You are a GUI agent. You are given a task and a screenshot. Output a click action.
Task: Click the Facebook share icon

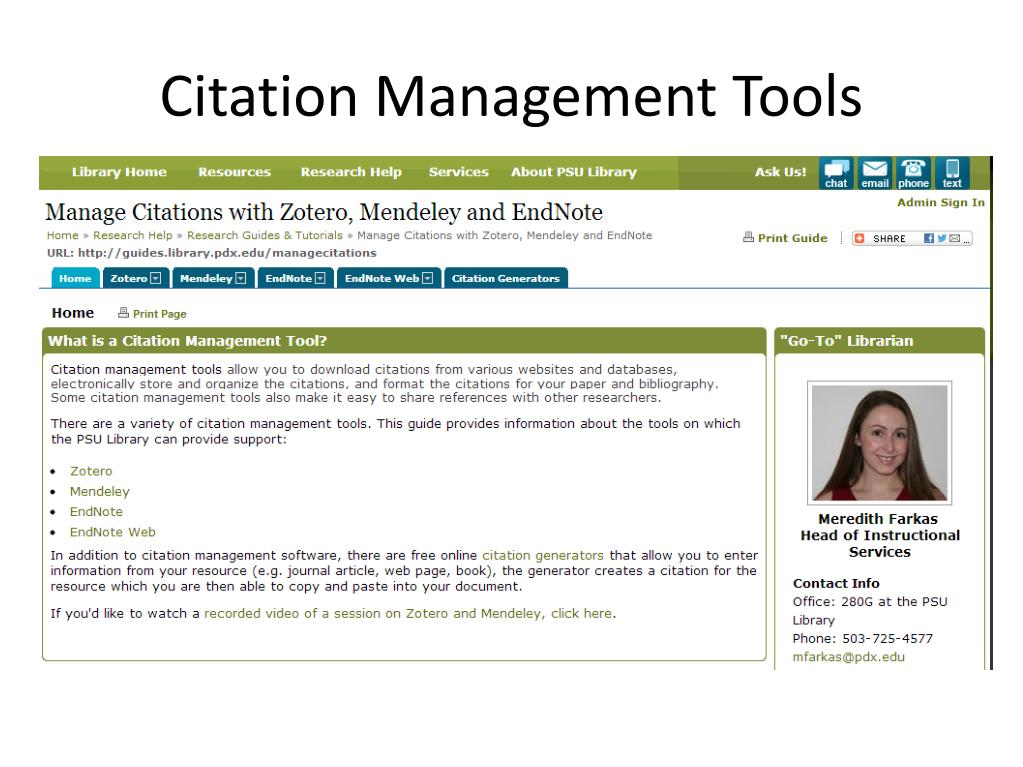coord(928,239)
